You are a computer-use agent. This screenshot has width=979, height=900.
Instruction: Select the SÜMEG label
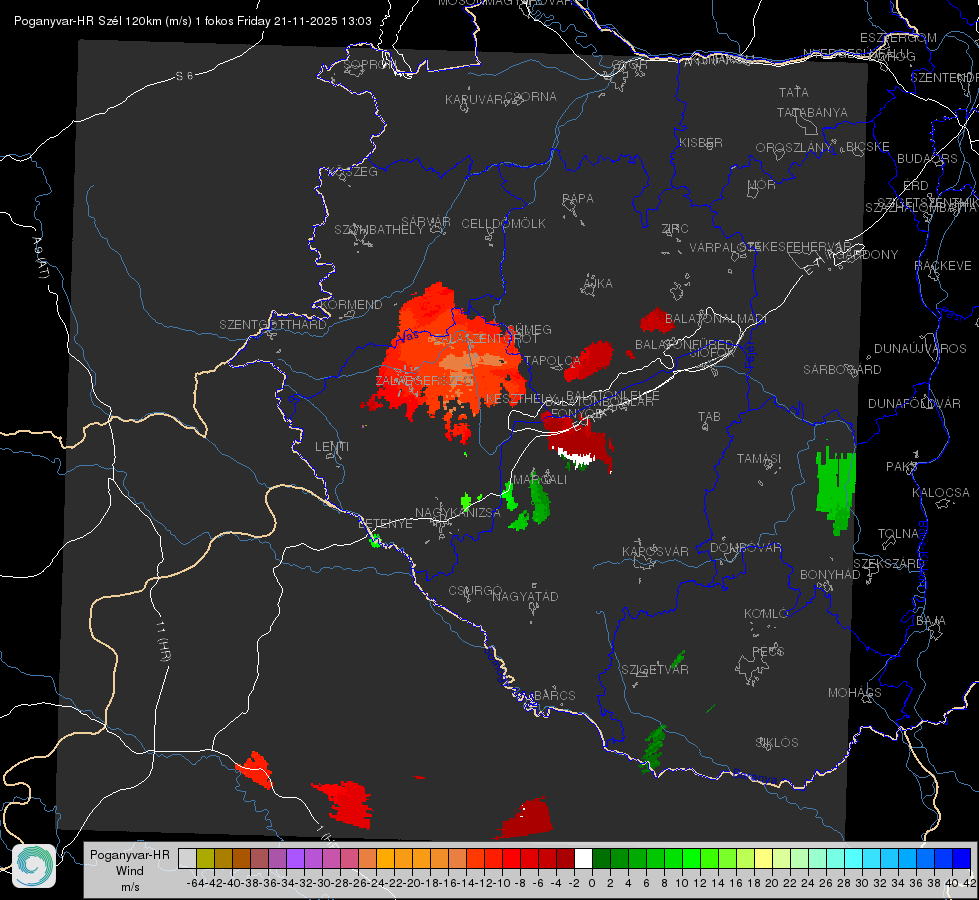529,330
